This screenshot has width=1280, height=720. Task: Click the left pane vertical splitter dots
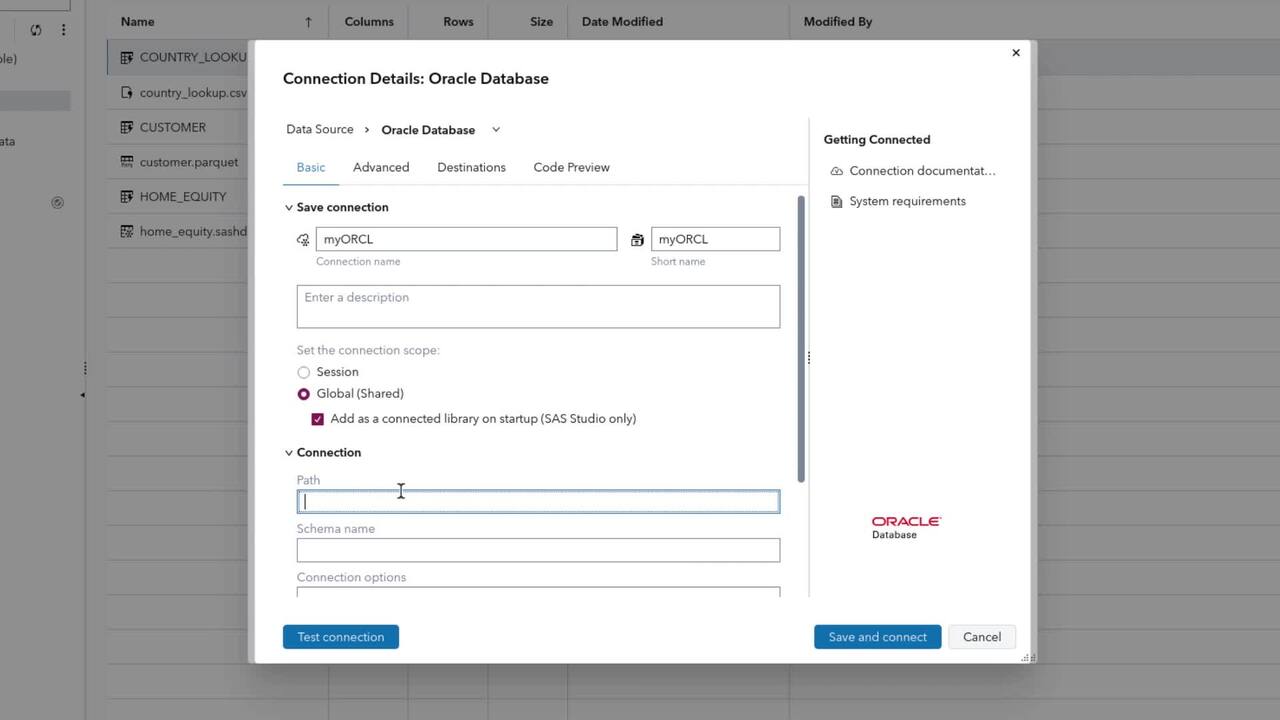tap(85, 369)
